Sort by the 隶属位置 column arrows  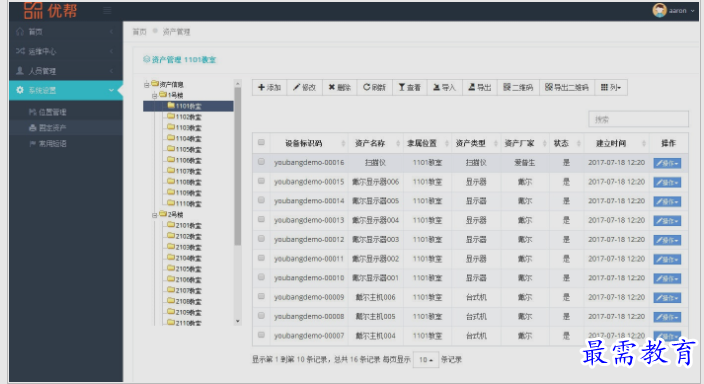coord(447,143)
